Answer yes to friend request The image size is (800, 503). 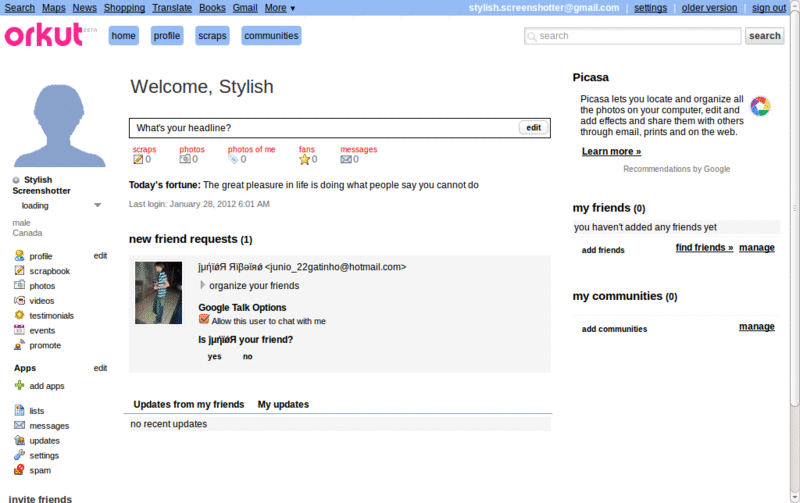214,356
